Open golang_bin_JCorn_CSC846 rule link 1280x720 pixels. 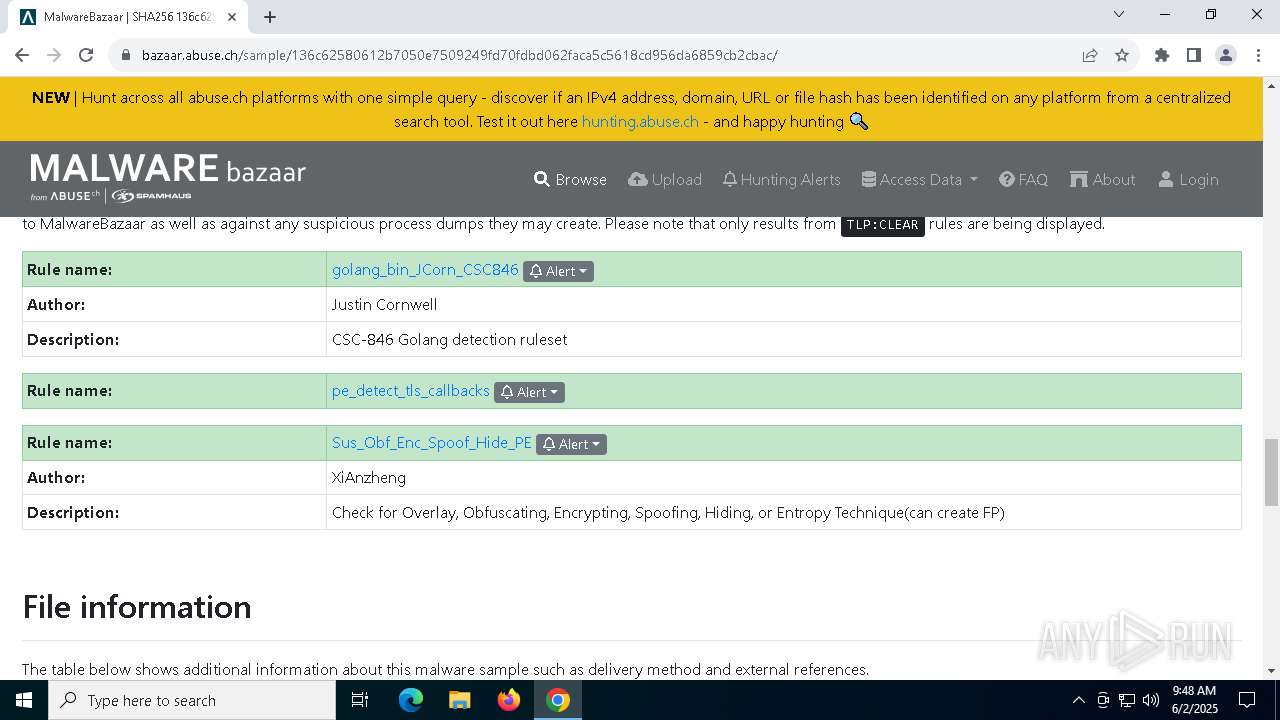425,270
